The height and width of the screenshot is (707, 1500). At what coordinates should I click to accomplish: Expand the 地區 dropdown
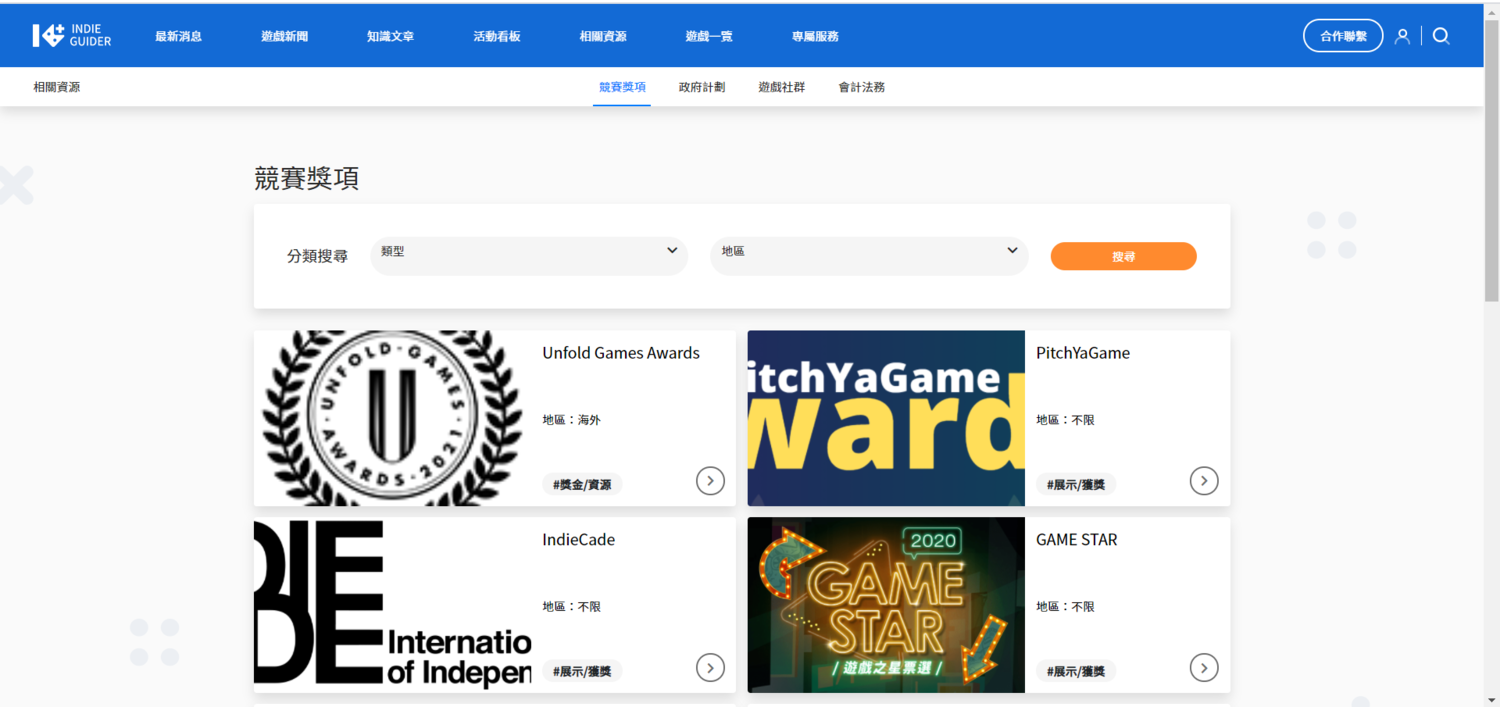click(869, 256)
